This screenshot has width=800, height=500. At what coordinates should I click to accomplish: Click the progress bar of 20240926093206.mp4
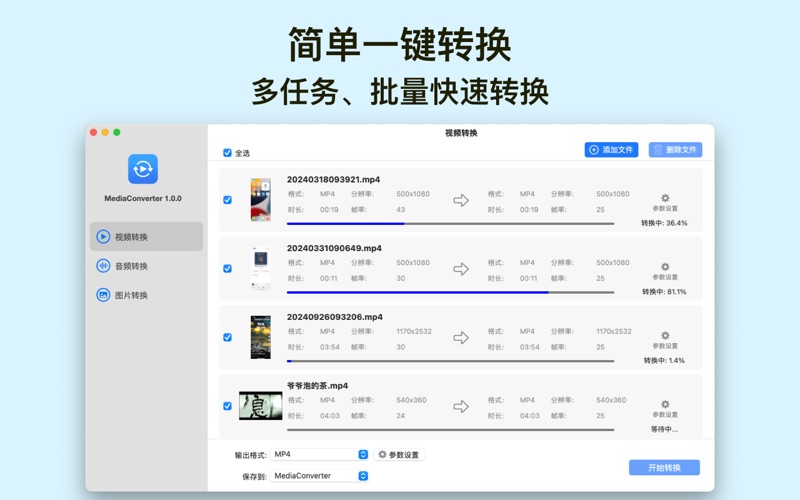451,361
